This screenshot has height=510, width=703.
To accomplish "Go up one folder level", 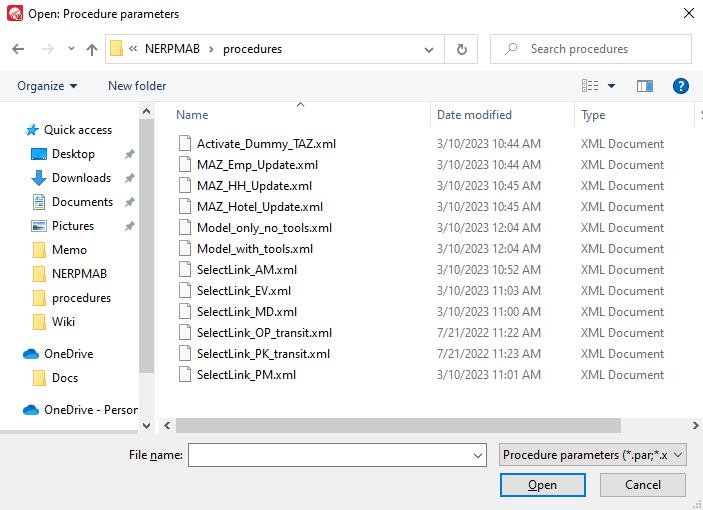I will coord(92,49).
